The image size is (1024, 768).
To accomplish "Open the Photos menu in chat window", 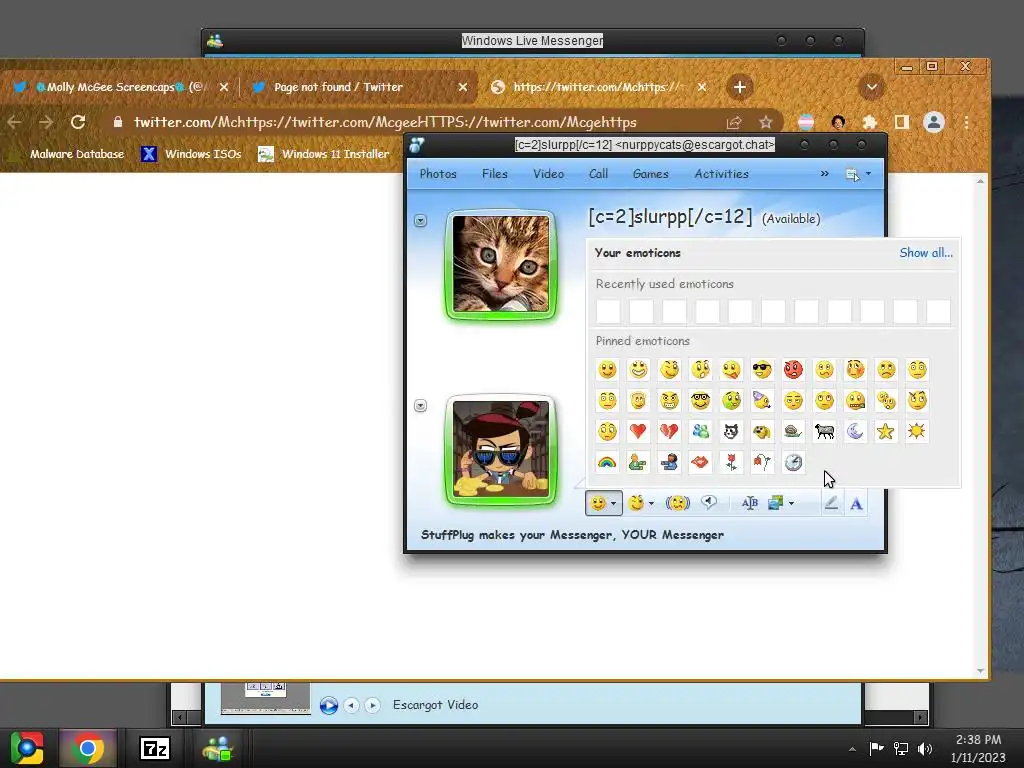I will [438, 174].
